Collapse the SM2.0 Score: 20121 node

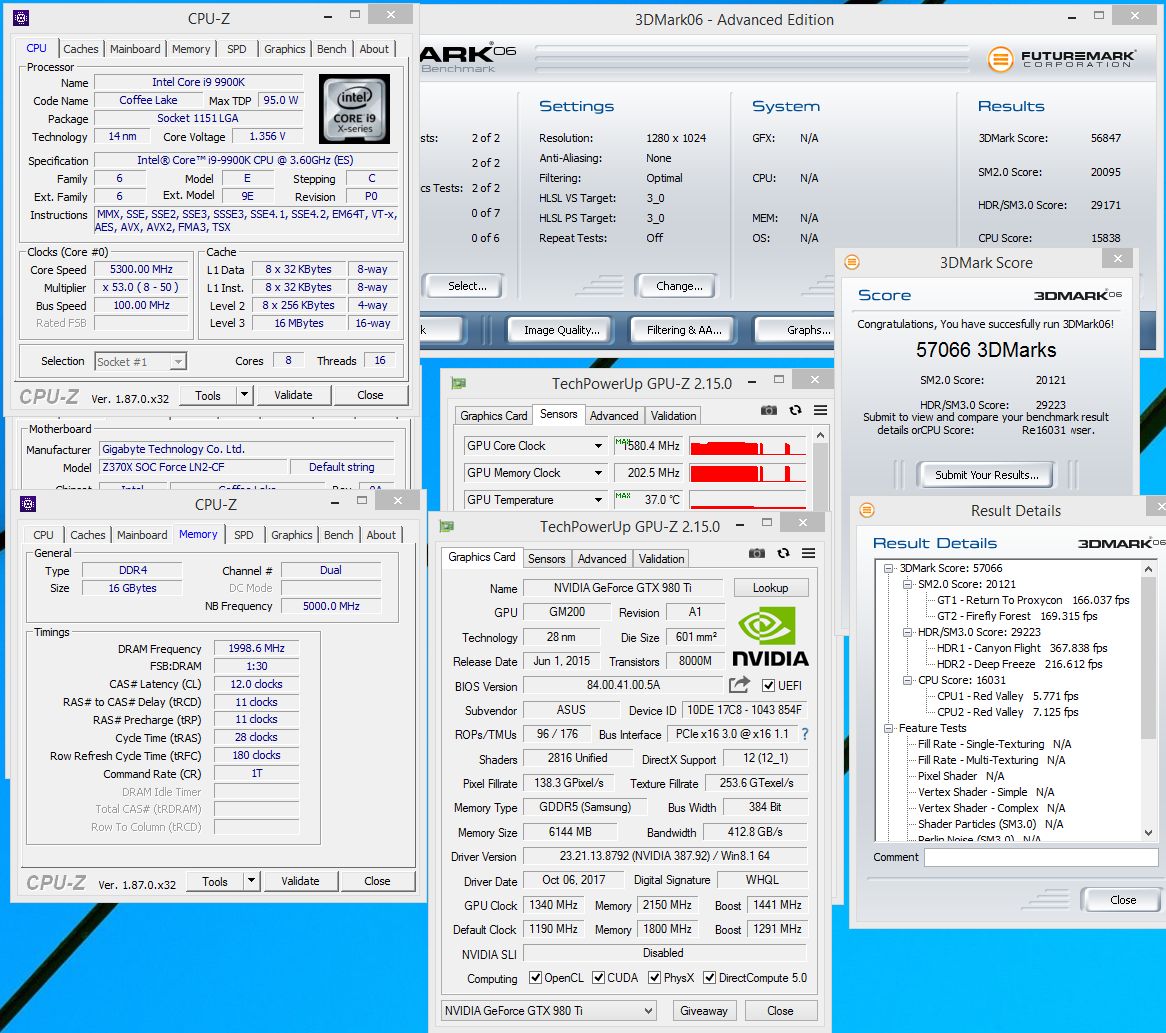(x=907, y=585)
